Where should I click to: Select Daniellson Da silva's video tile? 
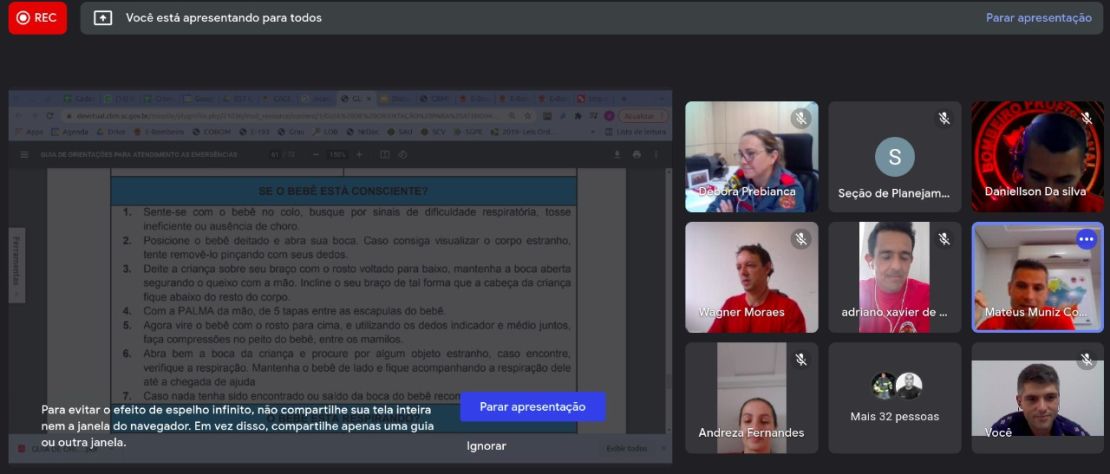pyautogui.click(x=1038, y=157)
